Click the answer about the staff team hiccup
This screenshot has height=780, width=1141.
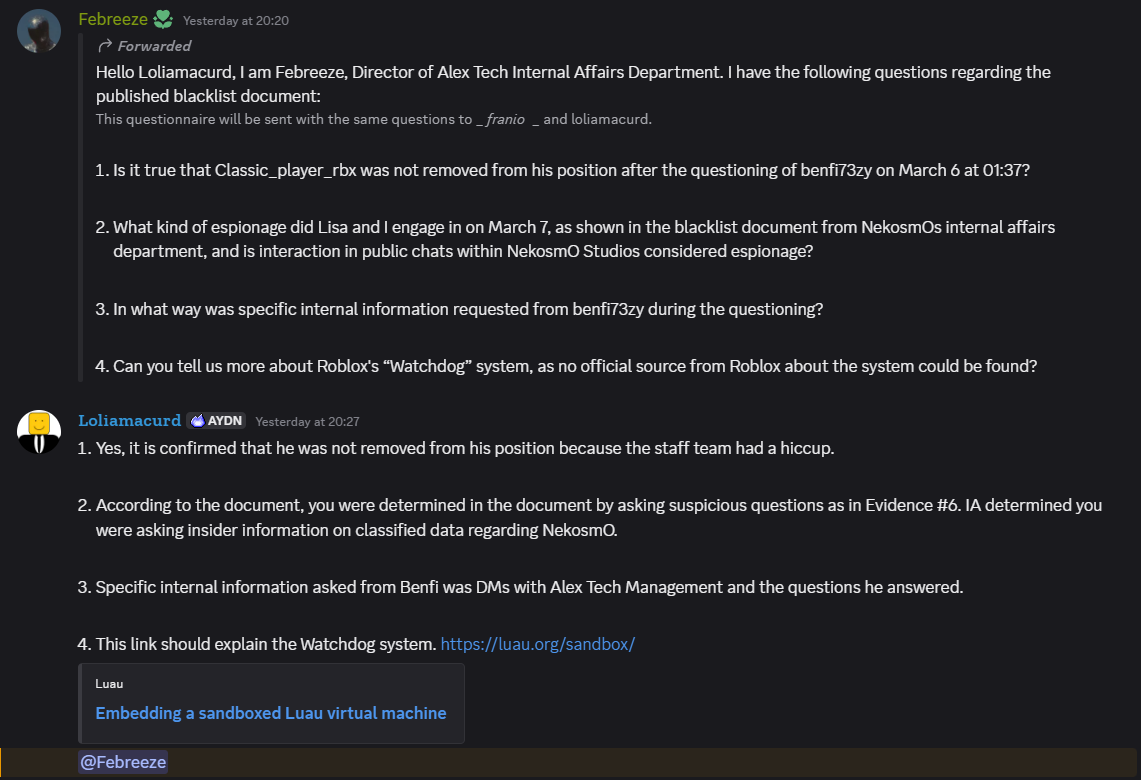(456, 448)
